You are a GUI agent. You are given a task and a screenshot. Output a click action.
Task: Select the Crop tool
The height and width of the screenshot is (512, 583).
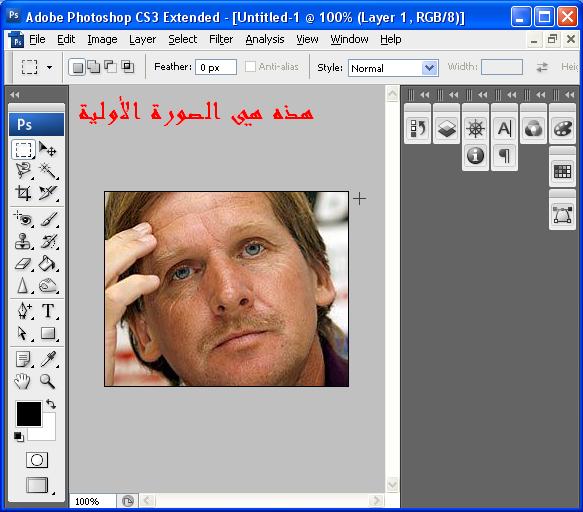pyautogui.click(x=23, y=193)
